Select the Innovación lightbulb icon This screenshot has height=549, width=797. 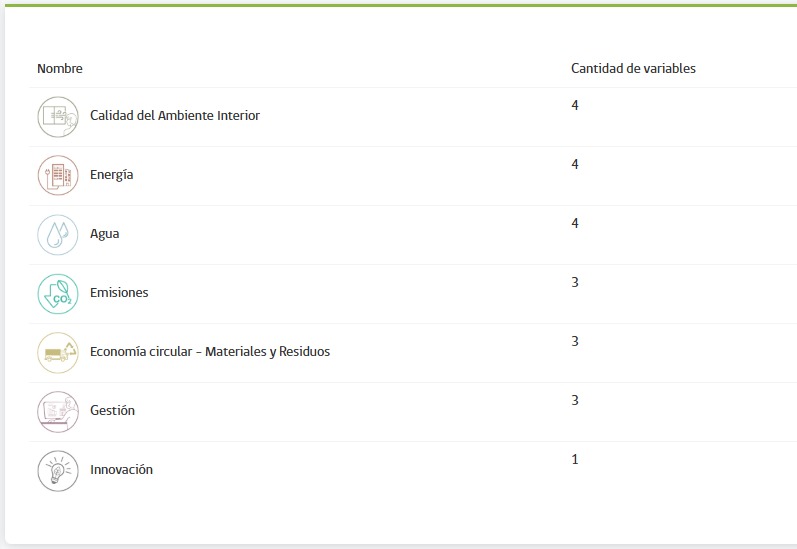pyautogui.click(x=57, y=470)
